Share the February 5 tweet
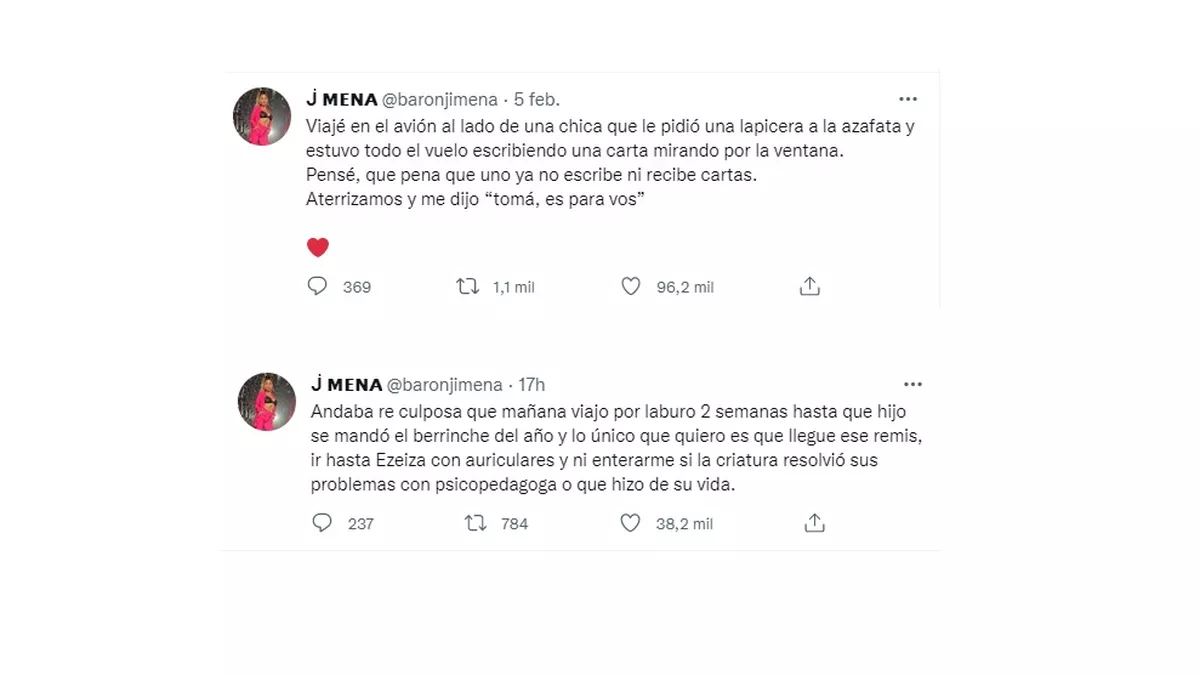 [x=810, y=287]
